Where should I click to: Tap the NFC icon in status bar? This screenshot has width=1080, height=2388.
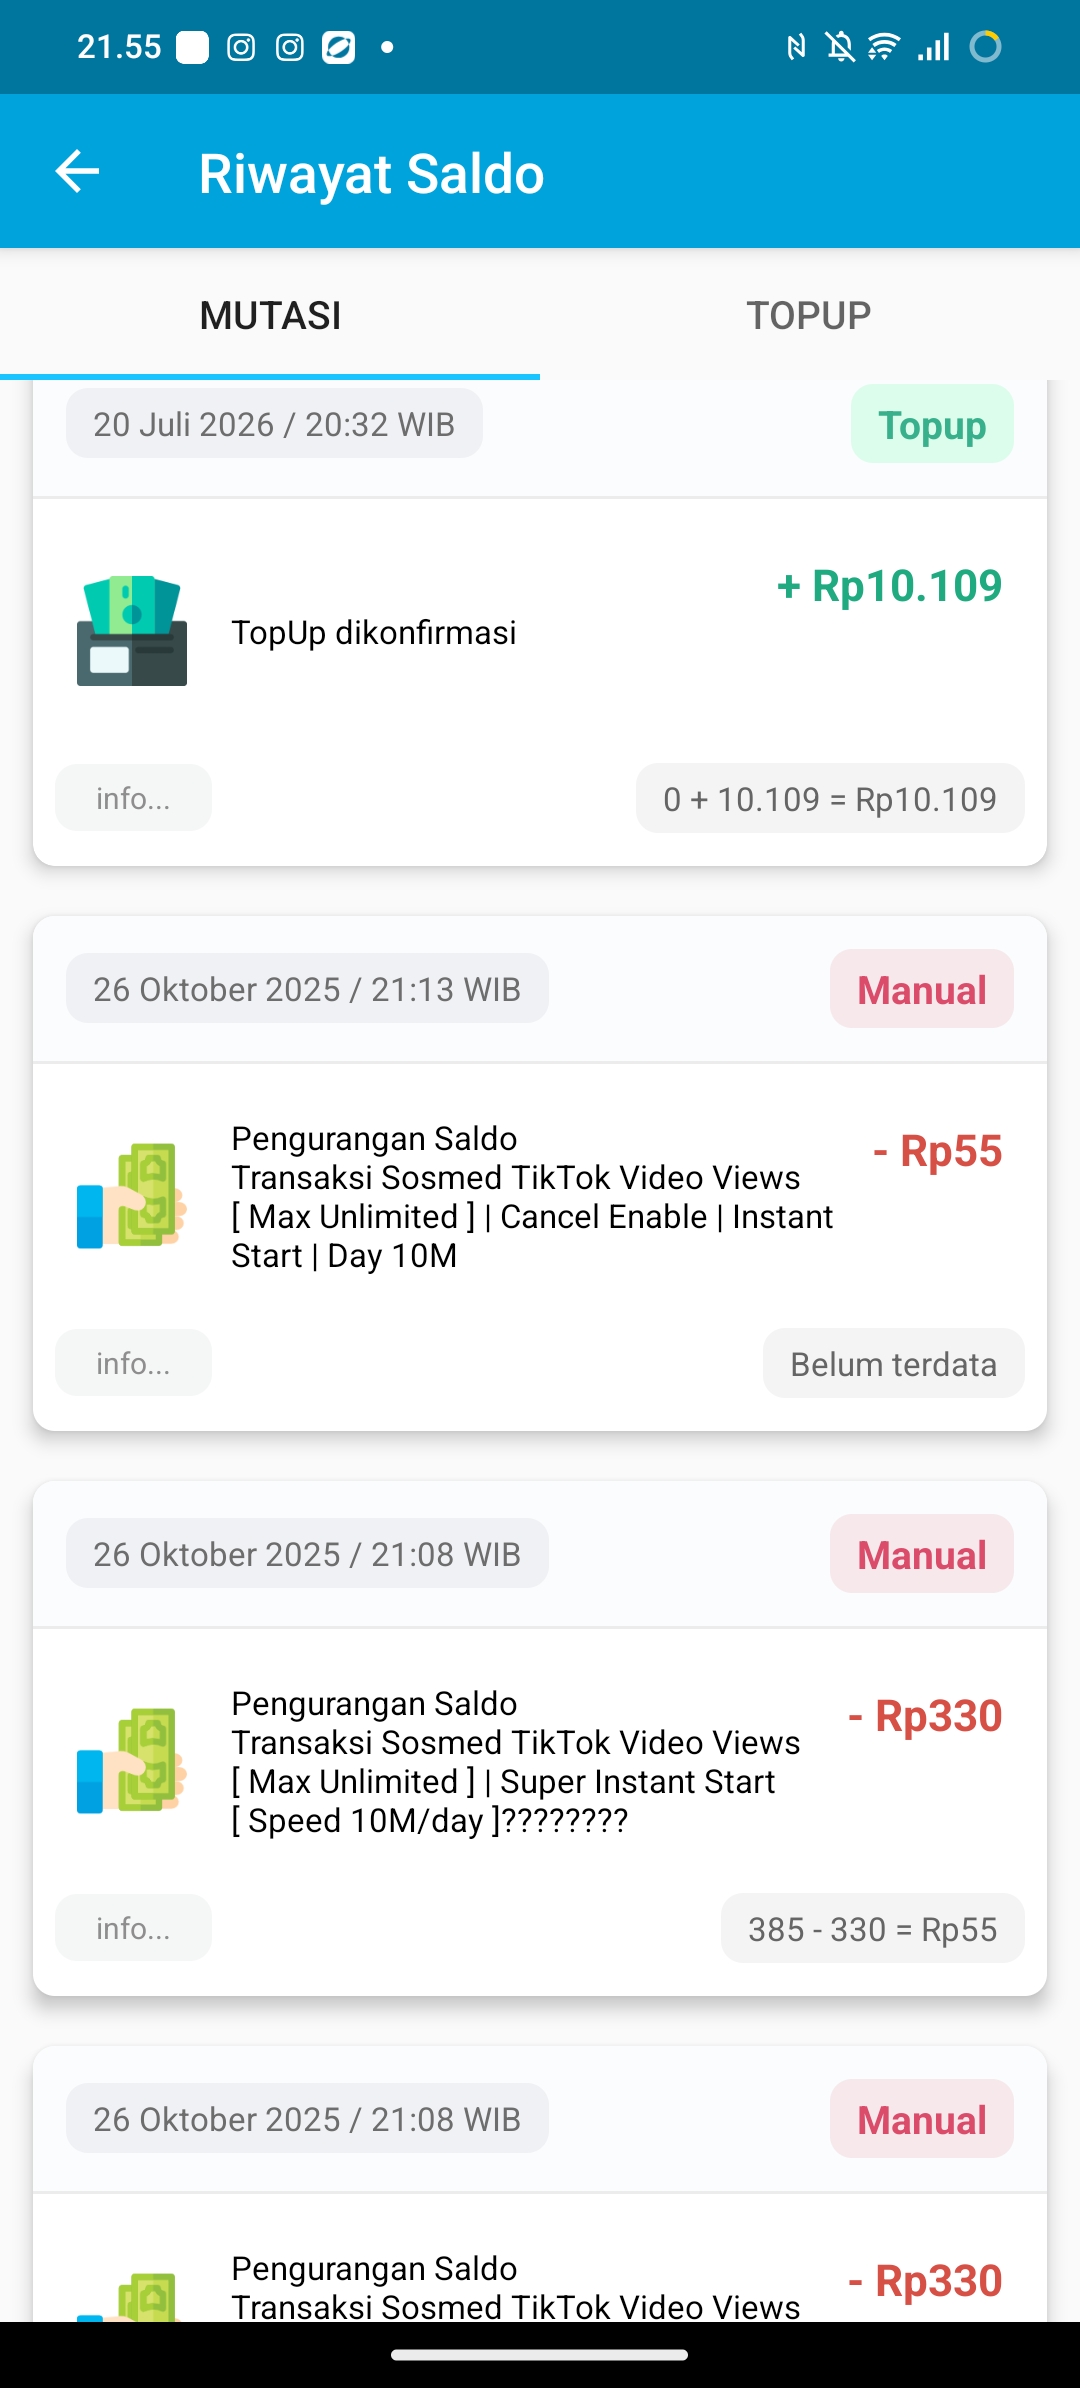click(796, 47)
